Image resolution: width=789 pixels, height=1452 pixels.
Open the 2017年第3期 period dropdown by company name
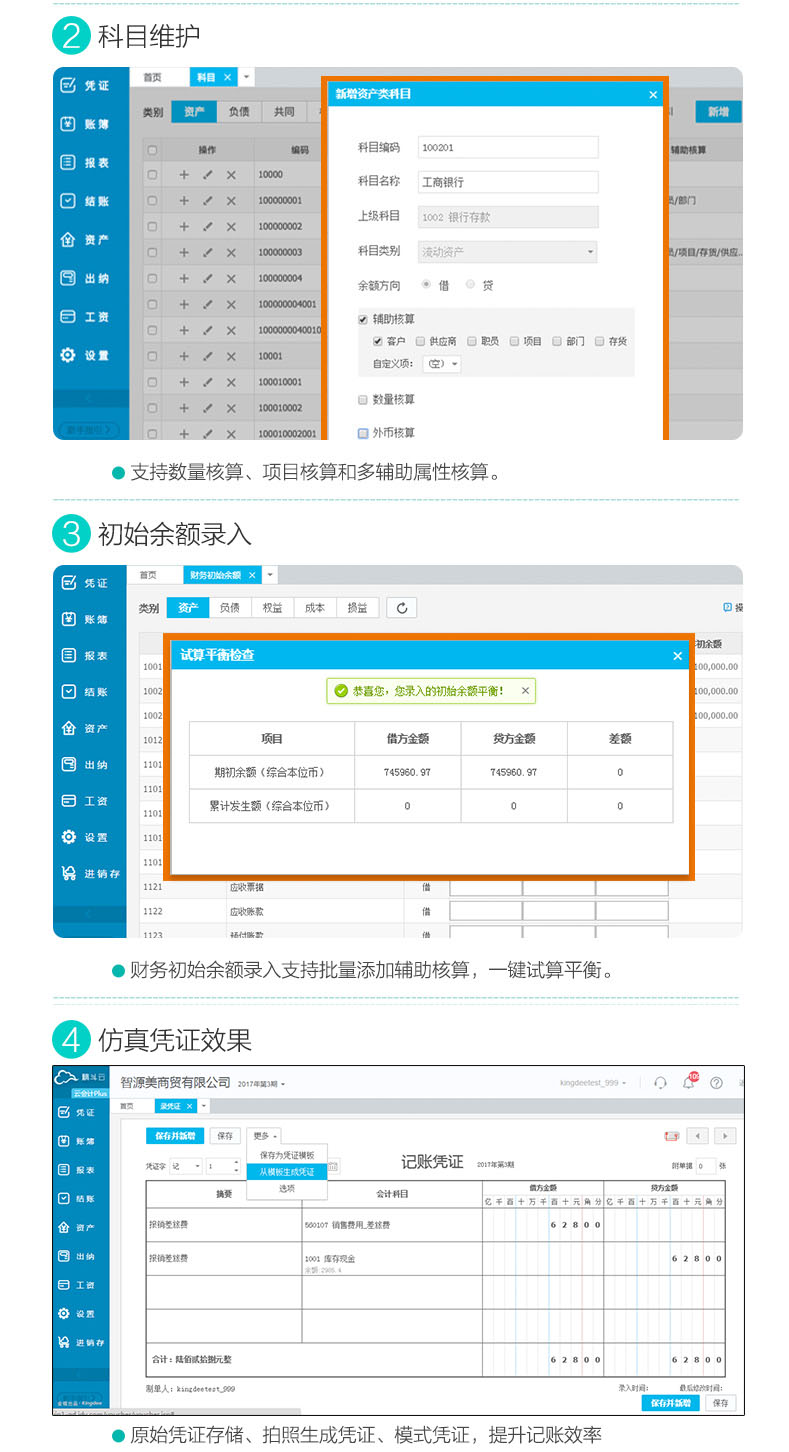pos(263,1083)
